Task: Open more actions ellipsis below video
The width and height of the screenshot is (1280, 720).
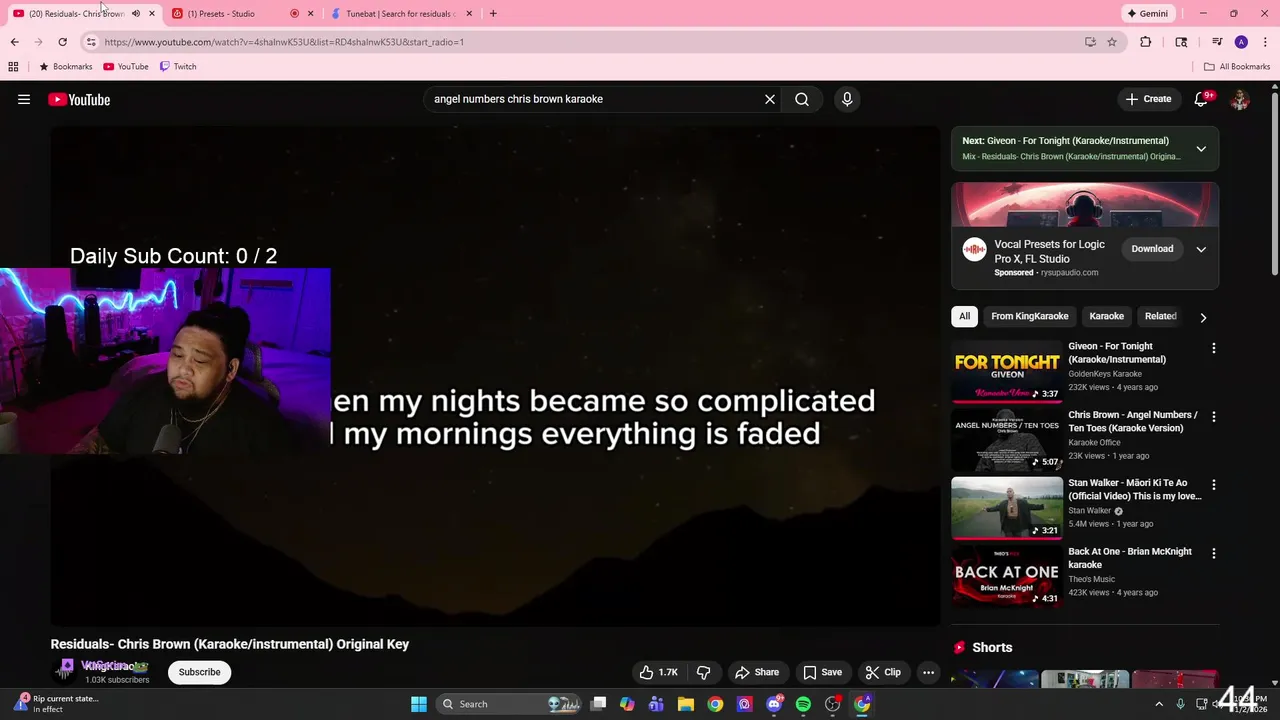Action: pyautogui.click(x=928, y=672)
